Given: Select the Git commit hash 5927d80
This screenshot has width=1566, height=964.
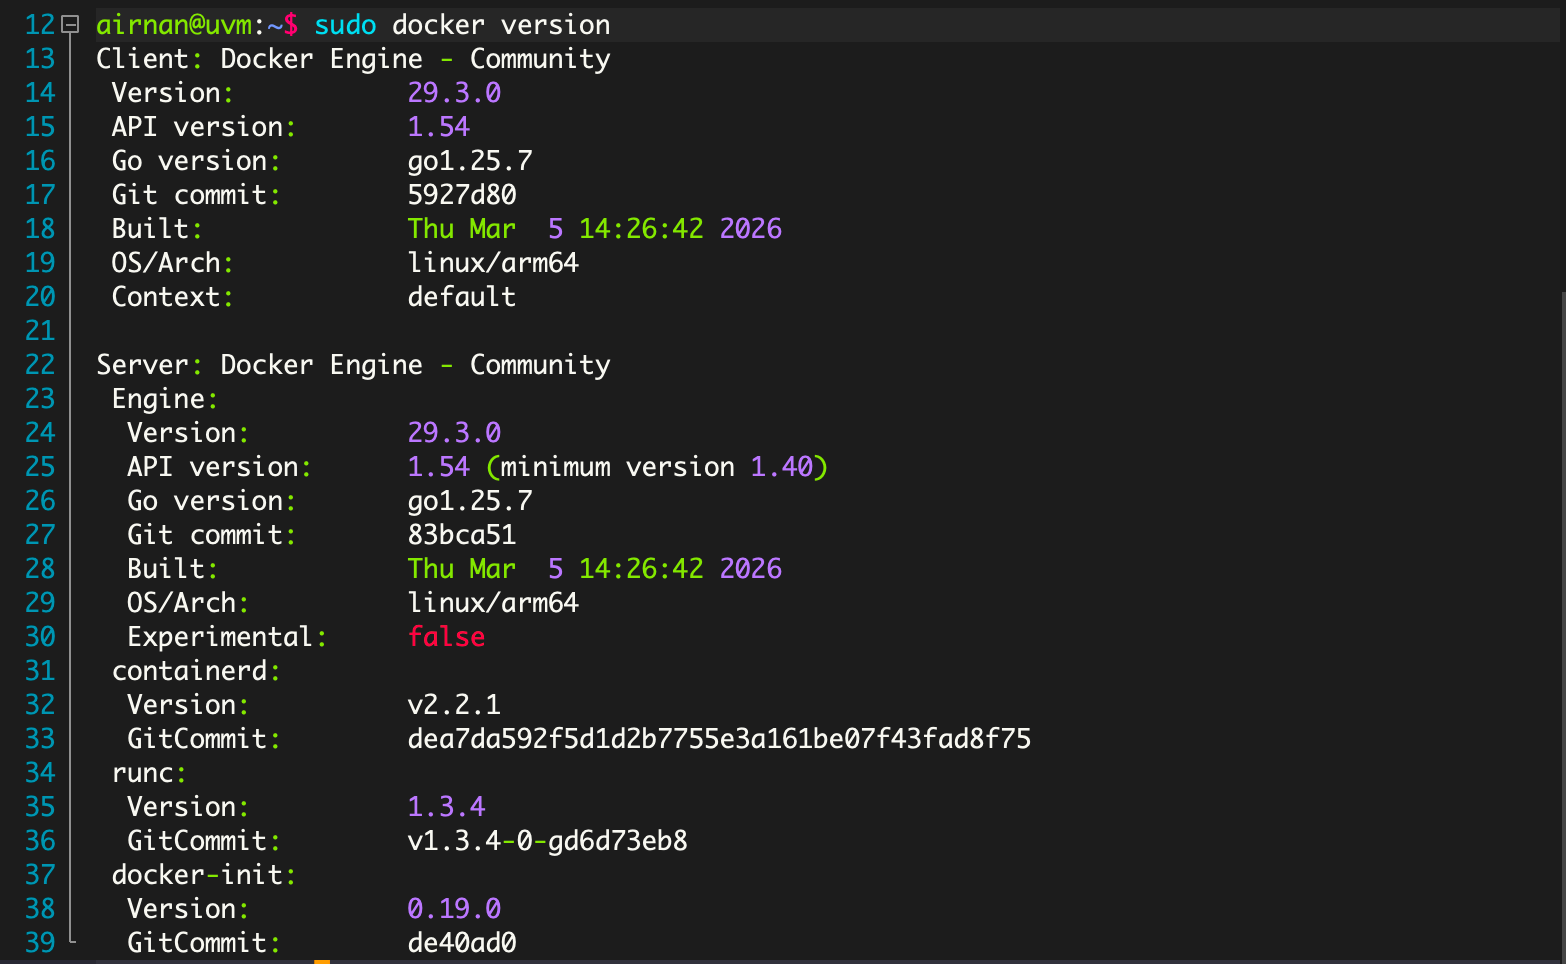Looking at the screenshot, I should [x=462, y=194].
